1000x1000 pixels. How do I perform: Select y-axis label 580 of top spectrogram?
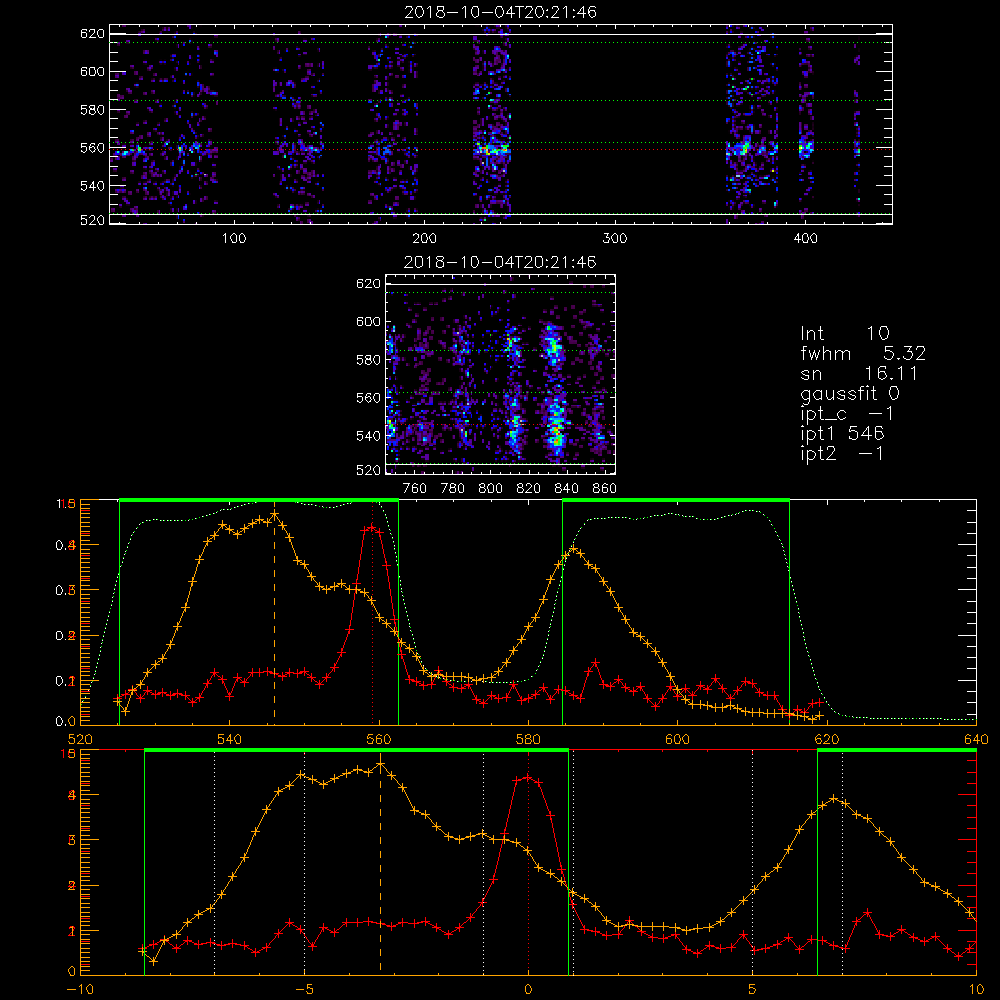pos(92,110)
